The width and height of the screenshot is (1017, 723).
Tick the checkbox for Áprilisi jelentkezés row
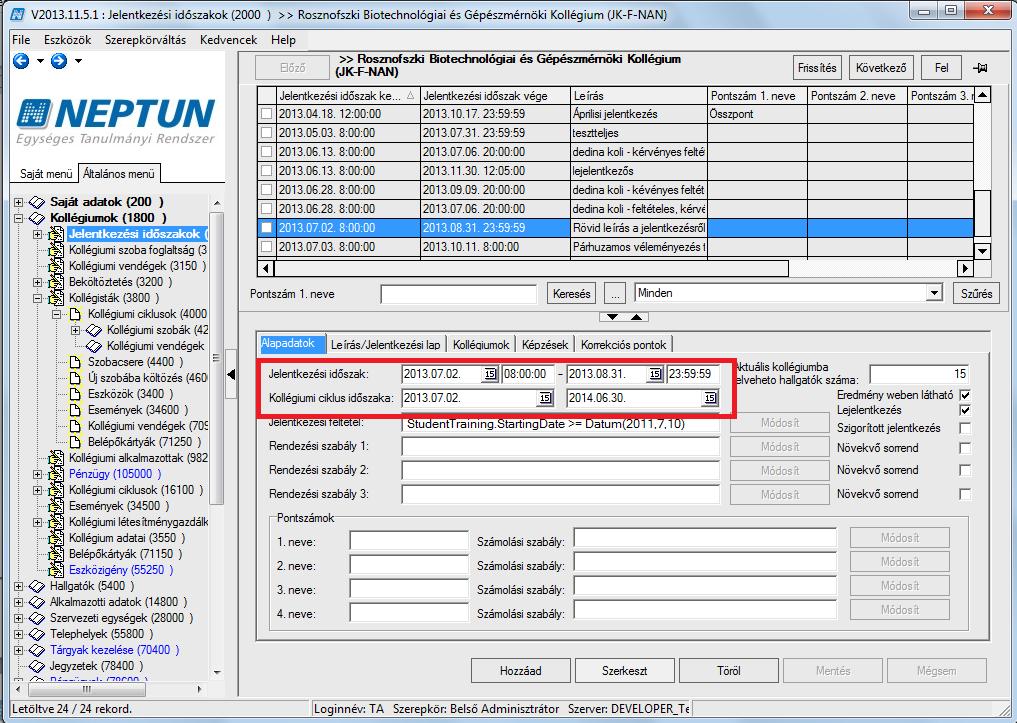tap(267, 114)
